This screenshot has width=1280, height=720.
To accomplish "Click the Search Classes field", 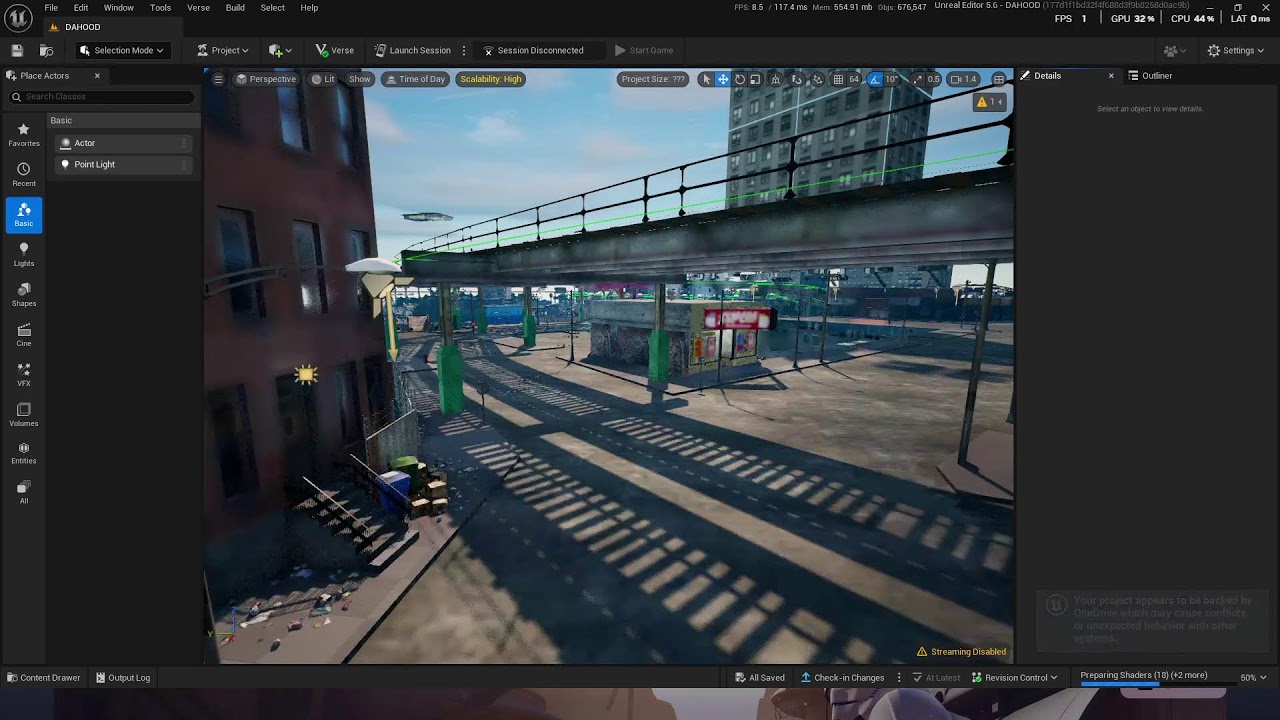I will [x=100, y=97].
